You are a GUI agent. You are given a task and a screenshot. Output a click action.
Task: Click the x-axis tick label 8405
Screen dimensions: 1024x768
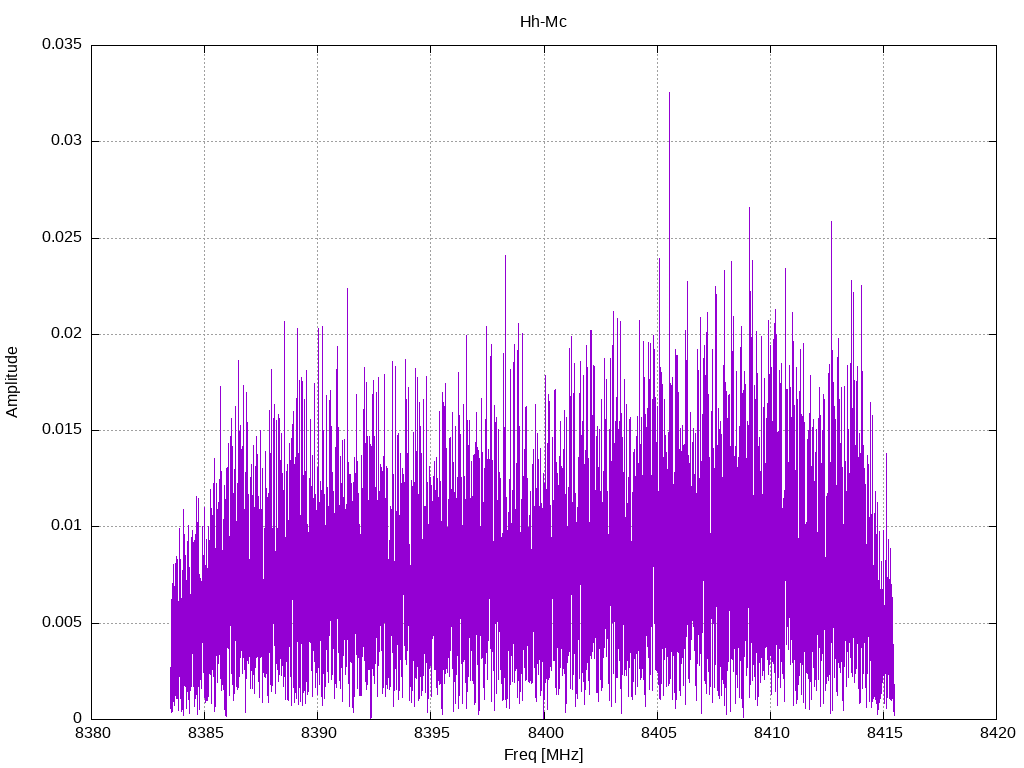point(658,733)
